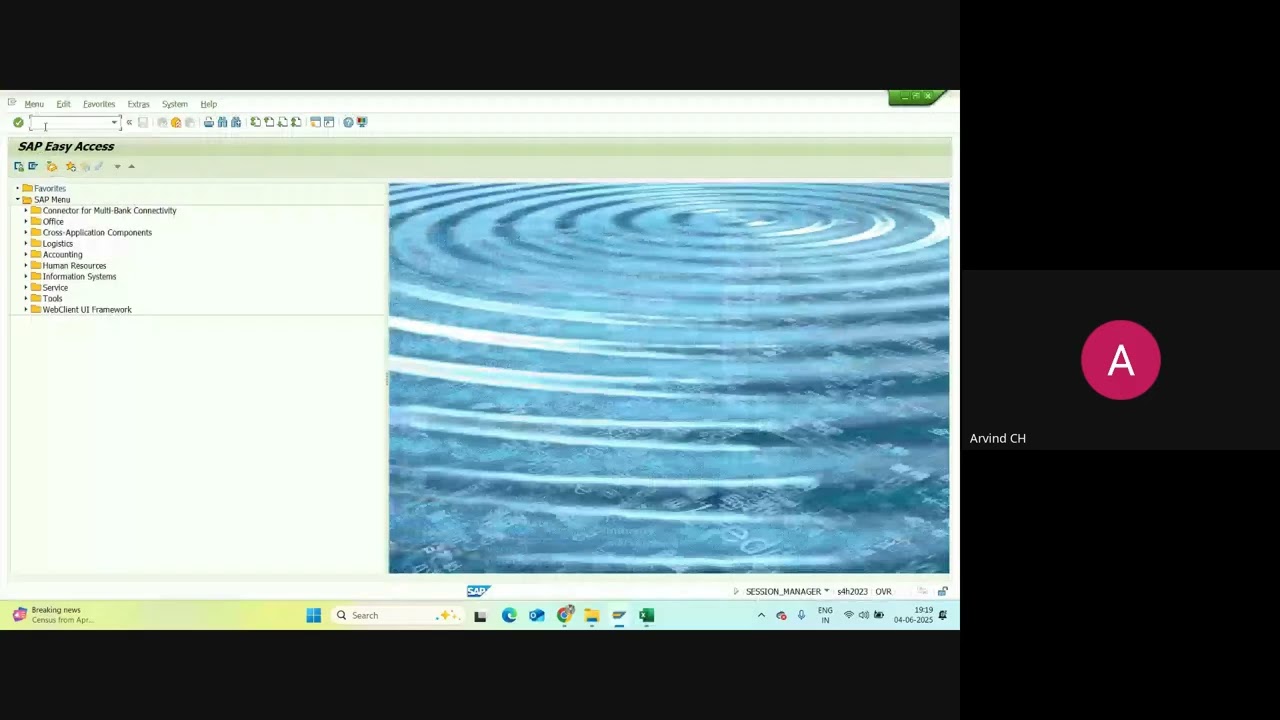Image resolution: width=1280 pixels, height=720 pixels.
Task: Toggle OVR insert mode in status bar
Action: [883, 591]
